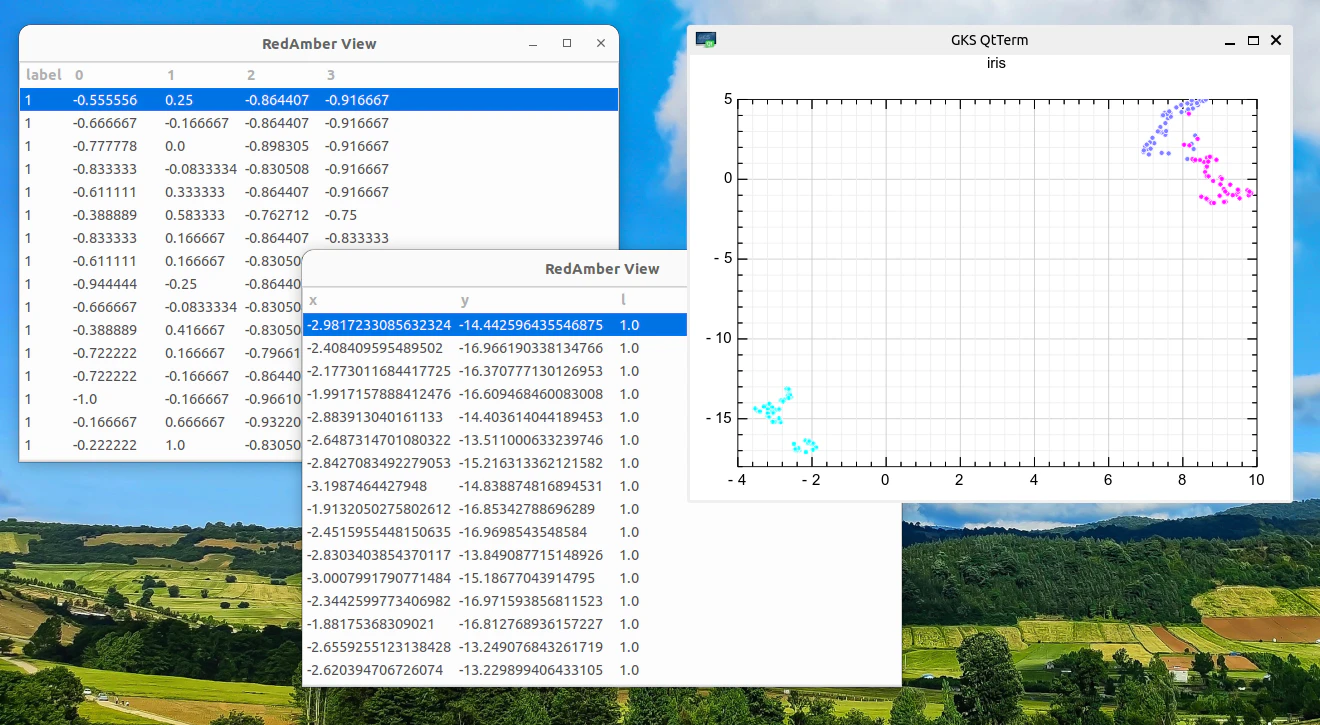Click the -0.75 cell in column 3

pos(341,215)
